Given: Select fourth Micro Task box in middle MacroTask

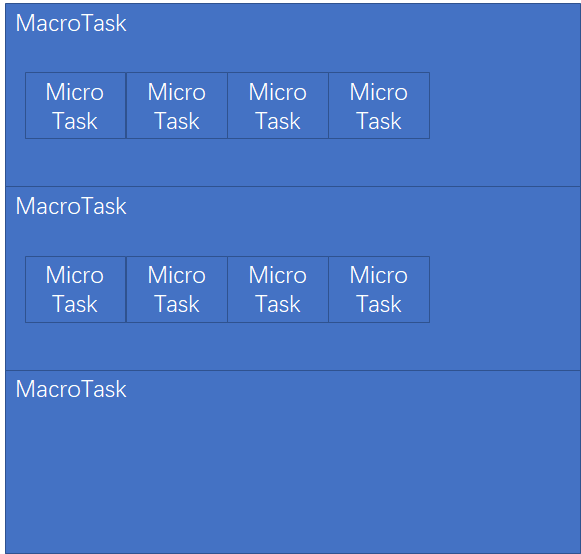Looking at the screenshot, I should [x=379, y=289].
